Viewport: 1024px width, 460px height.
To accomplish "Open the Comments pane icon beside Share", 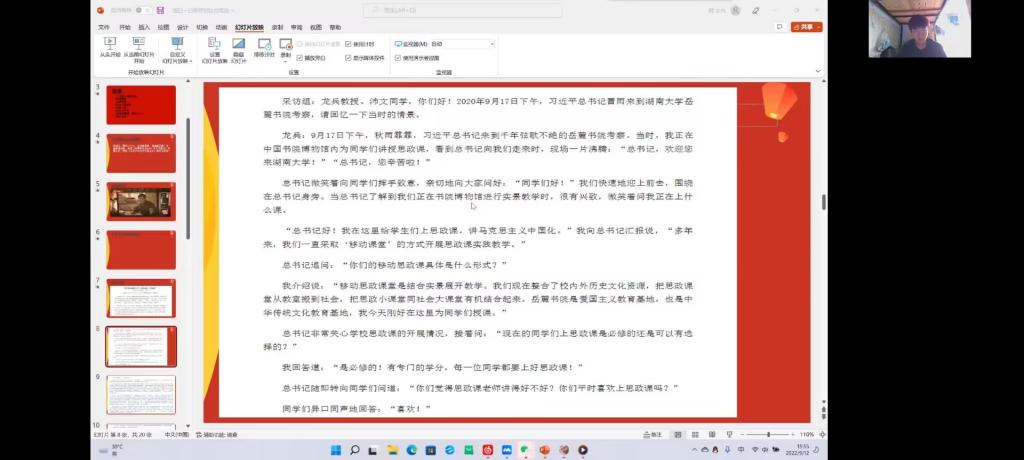I will click(x=779, y=27).
